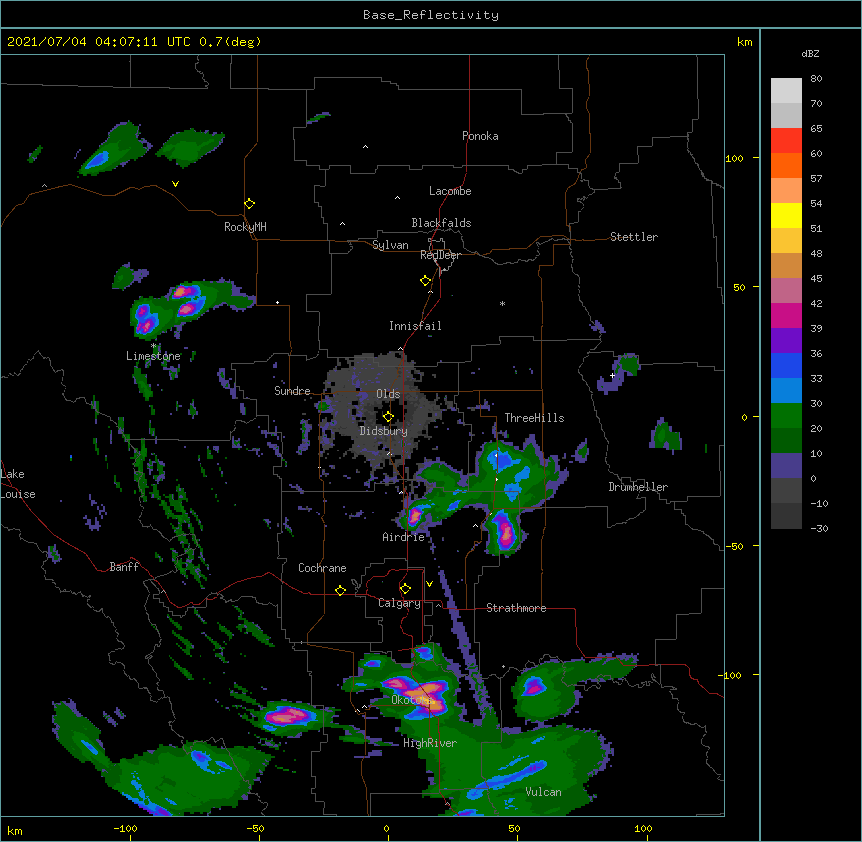
Task: Click the Limestone label
Action: pyautogui.click(x=153, y=356)
